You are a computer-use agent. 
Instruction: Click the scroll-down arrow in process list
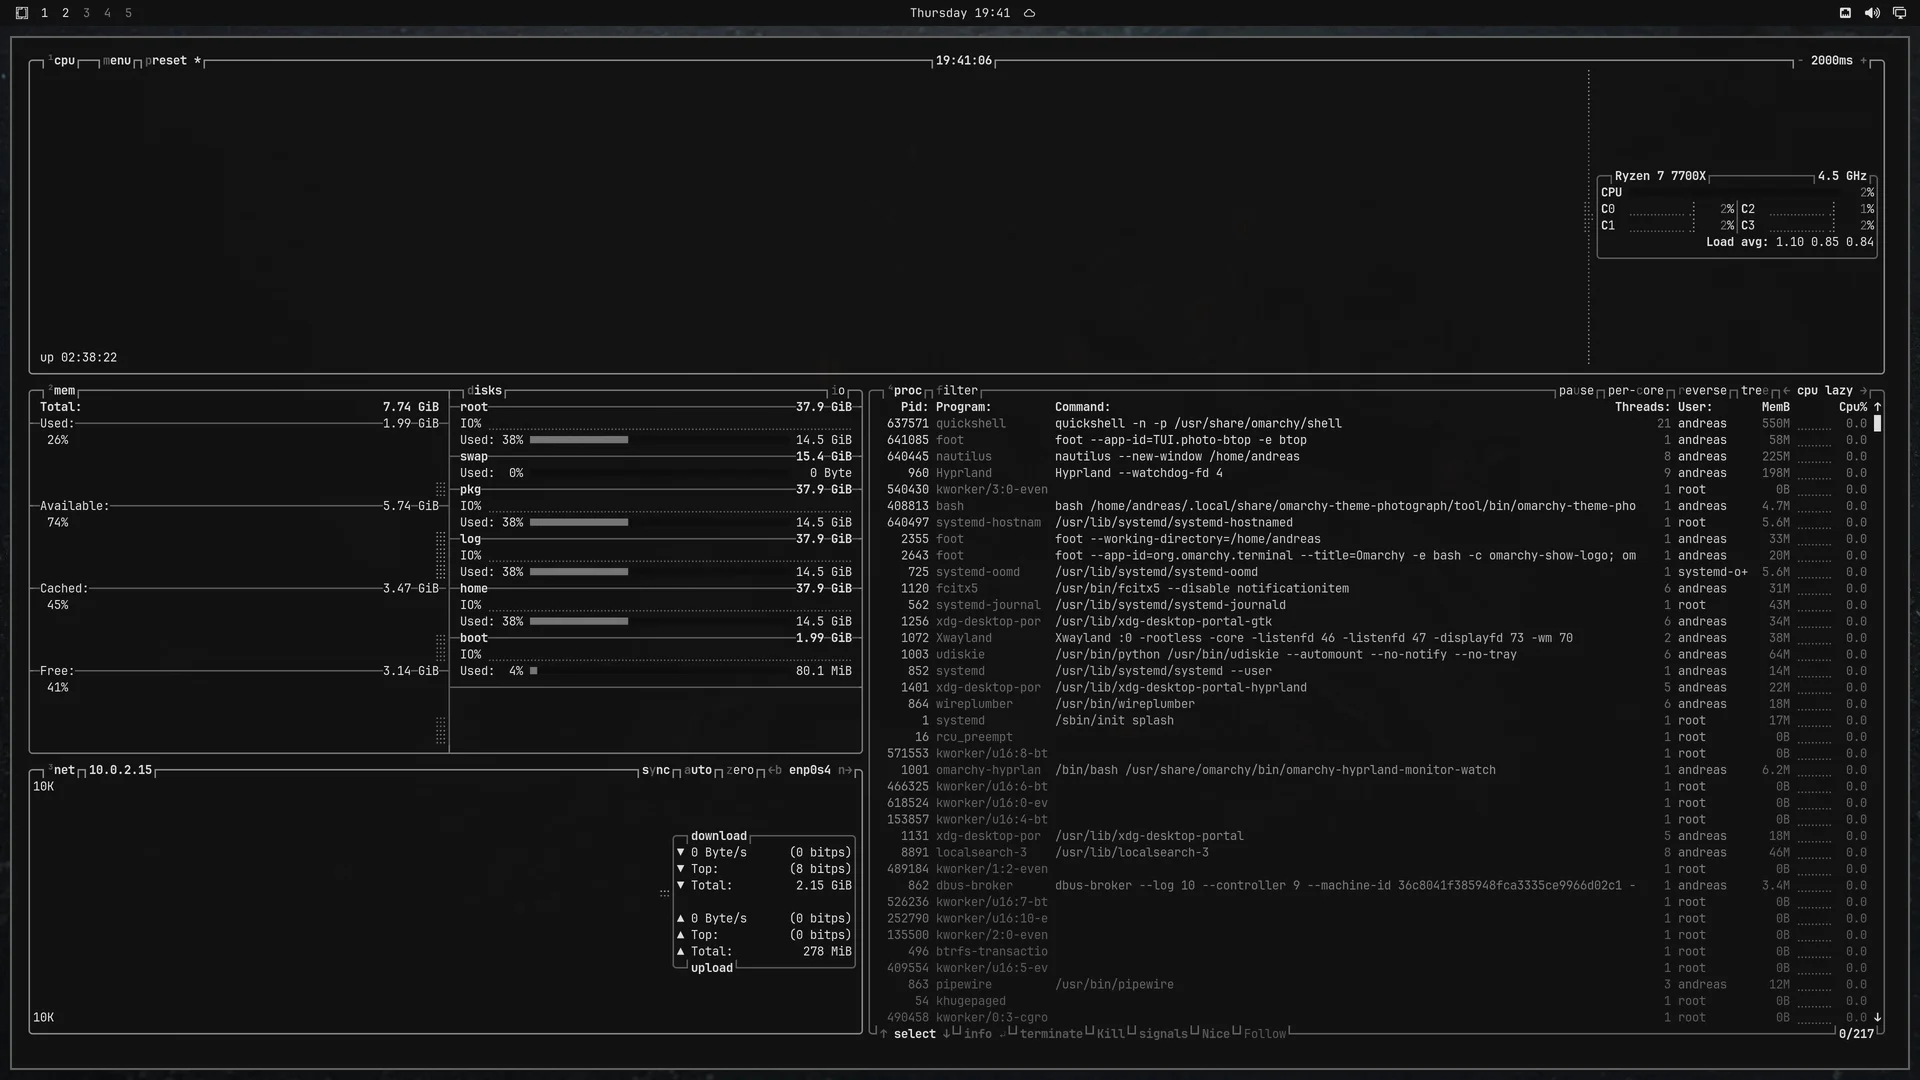point(1877,1017)
